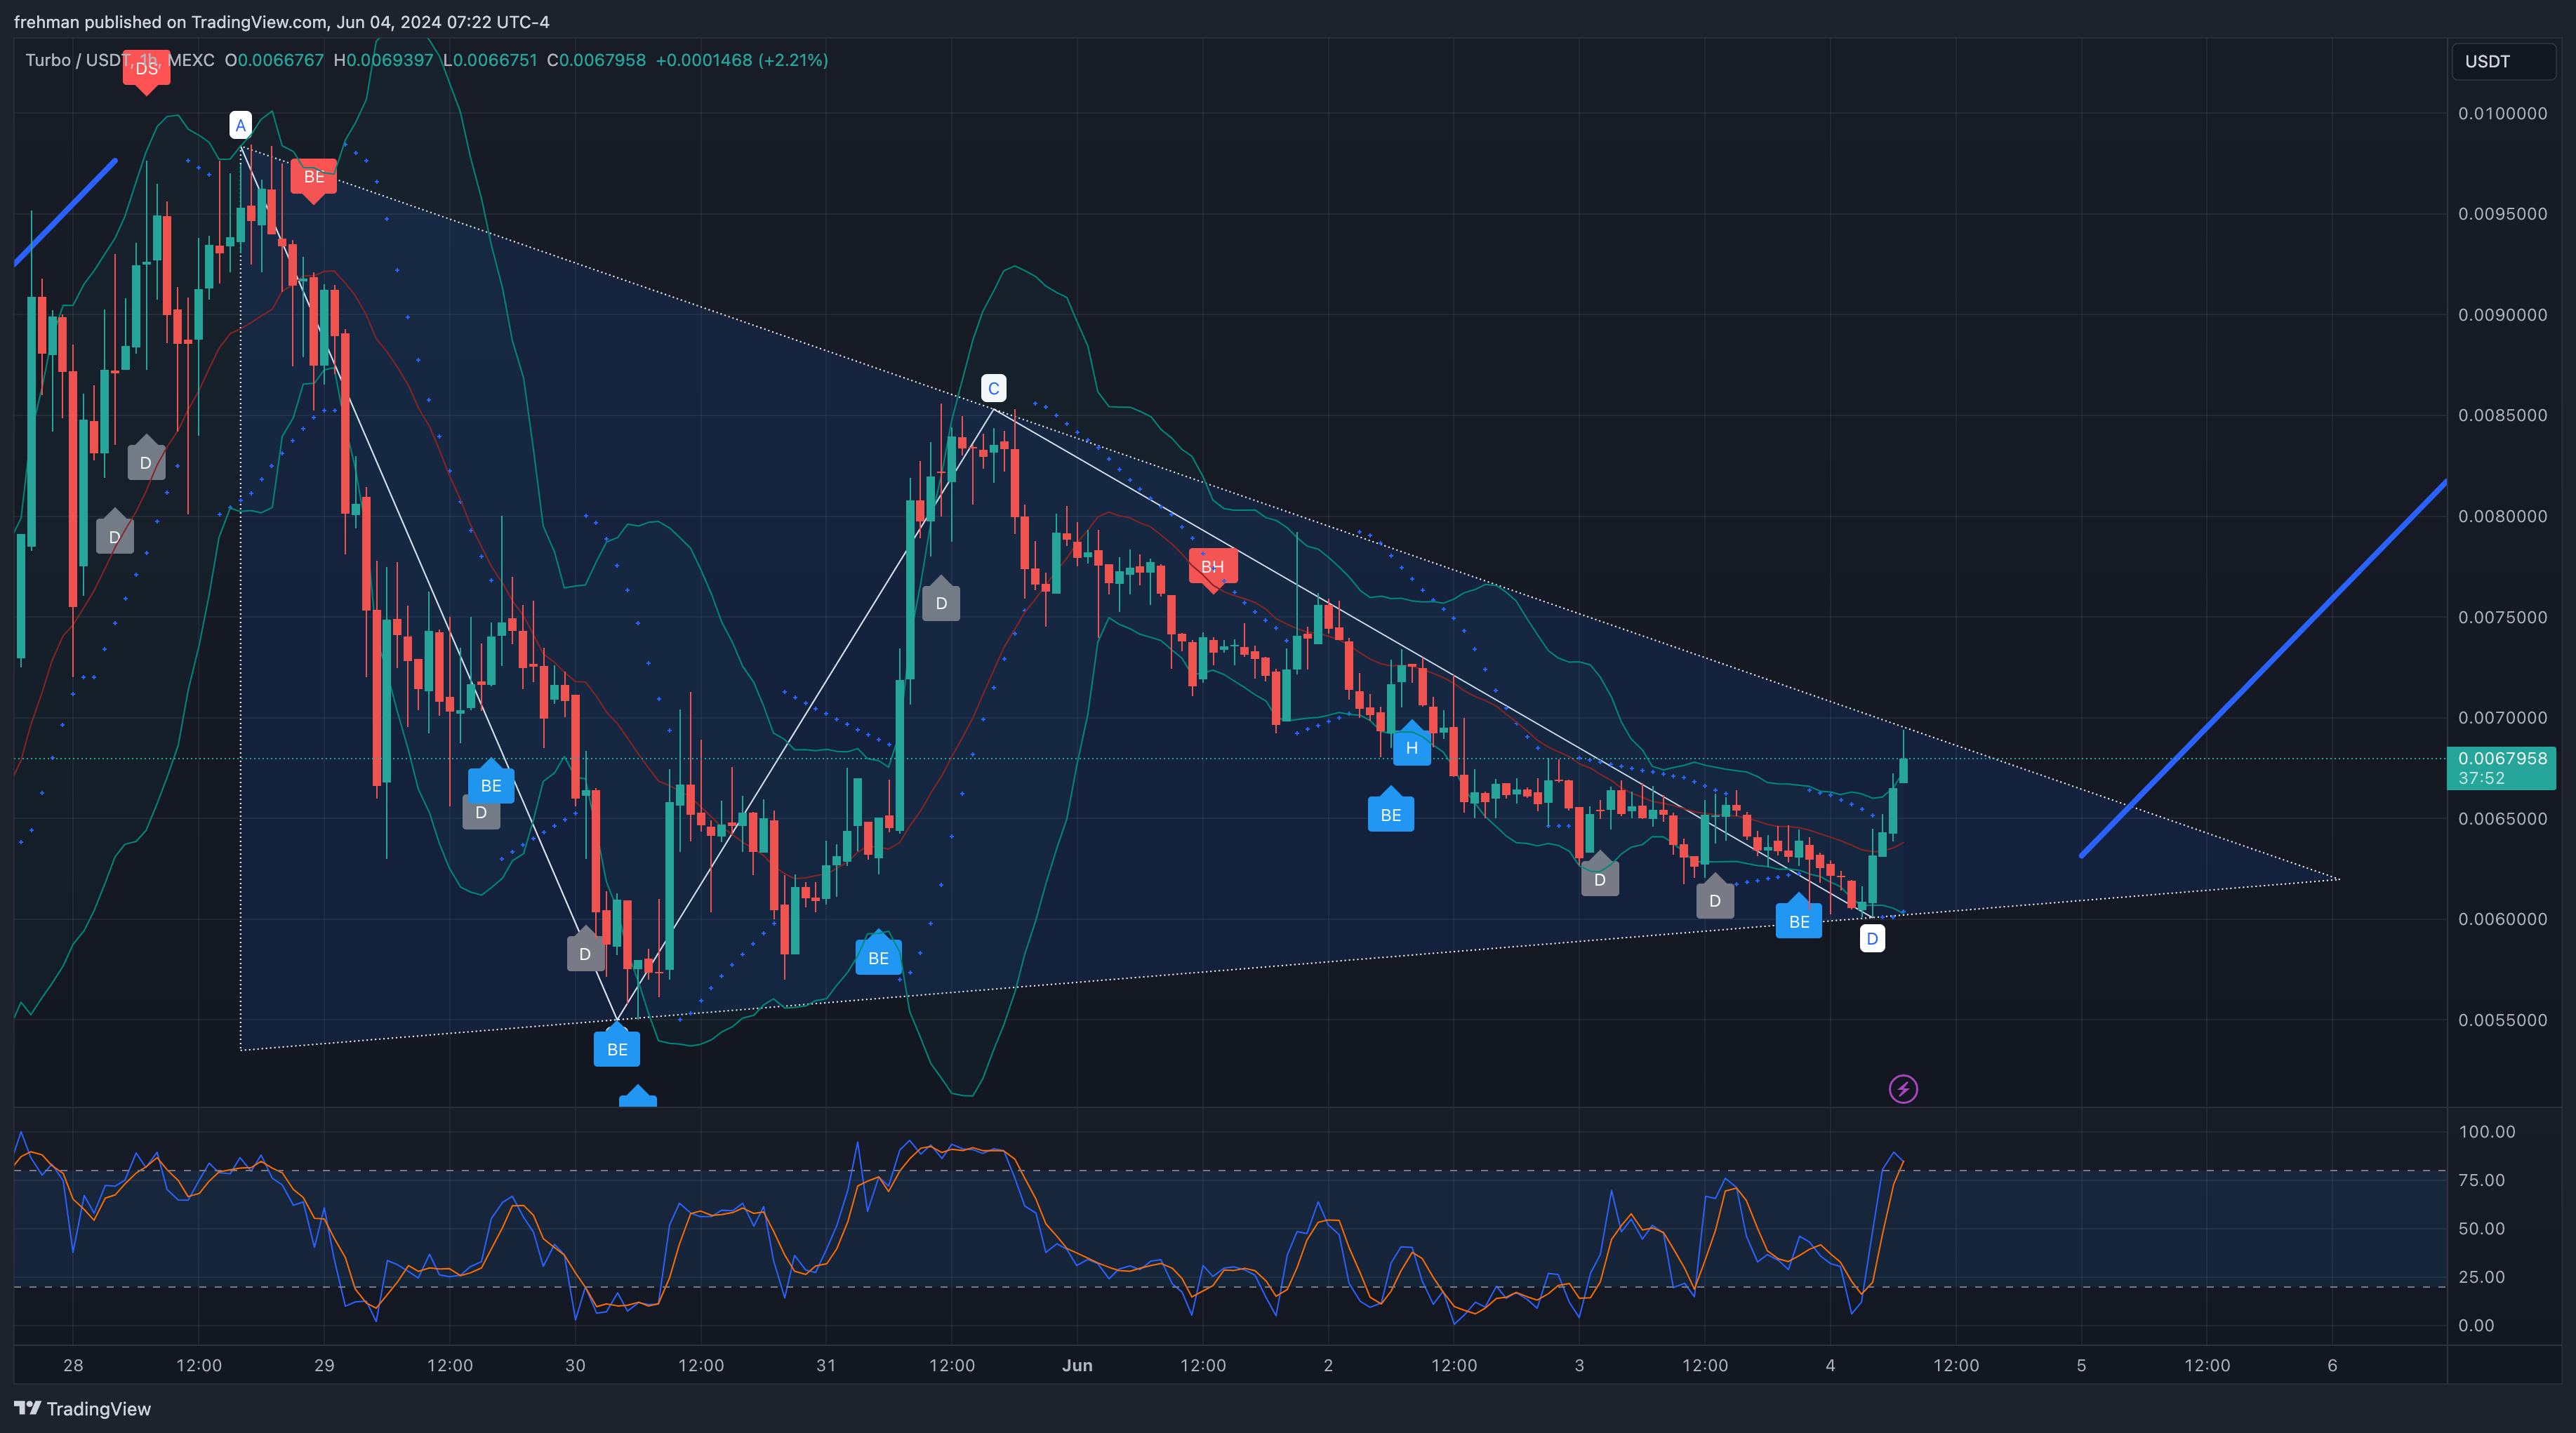2576x1433 pixels.
Task: Click the 0.0085000 price axis label
Action: pyautogui.click(x=2502, y=415)
